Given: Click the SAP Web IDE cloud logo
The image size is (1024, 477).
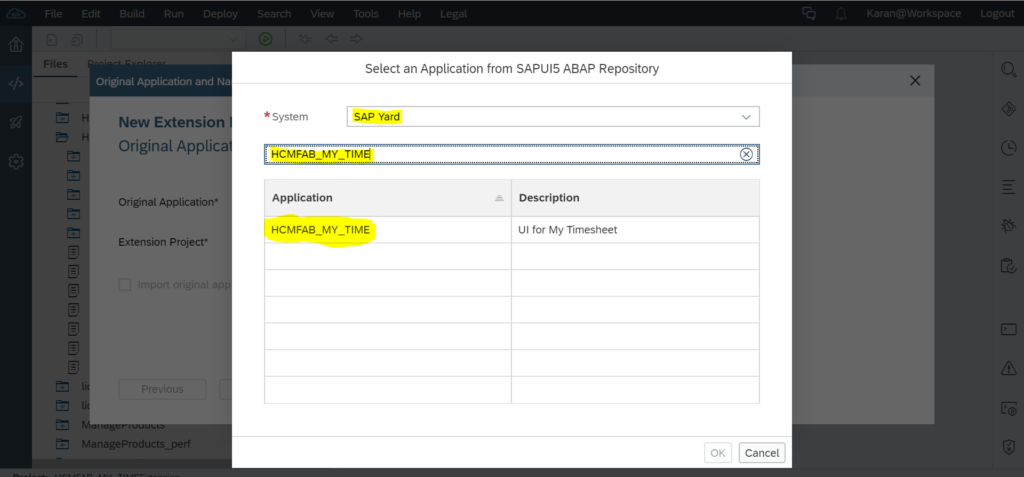Looking at the screenshot, I should coord(16,13).
